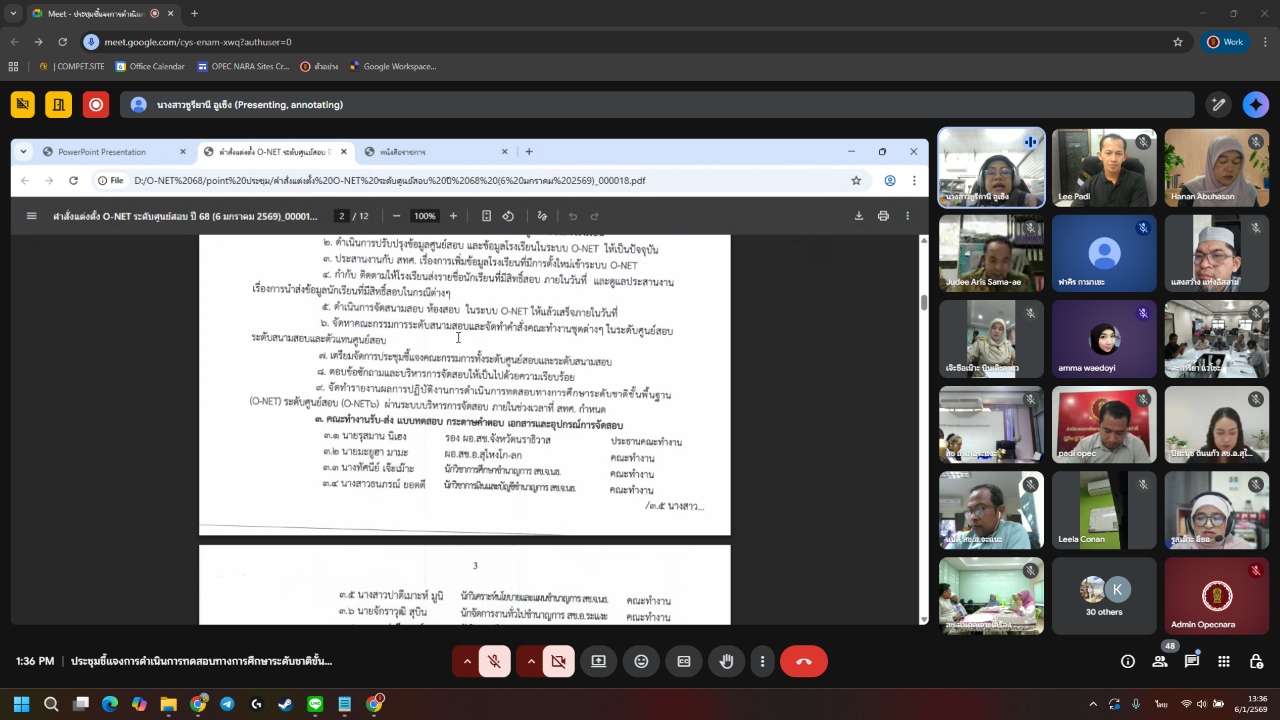Viewport: 1280px width, 720px height.
Task: Open the Office Calendar bookmark
Action: (150, 67)
